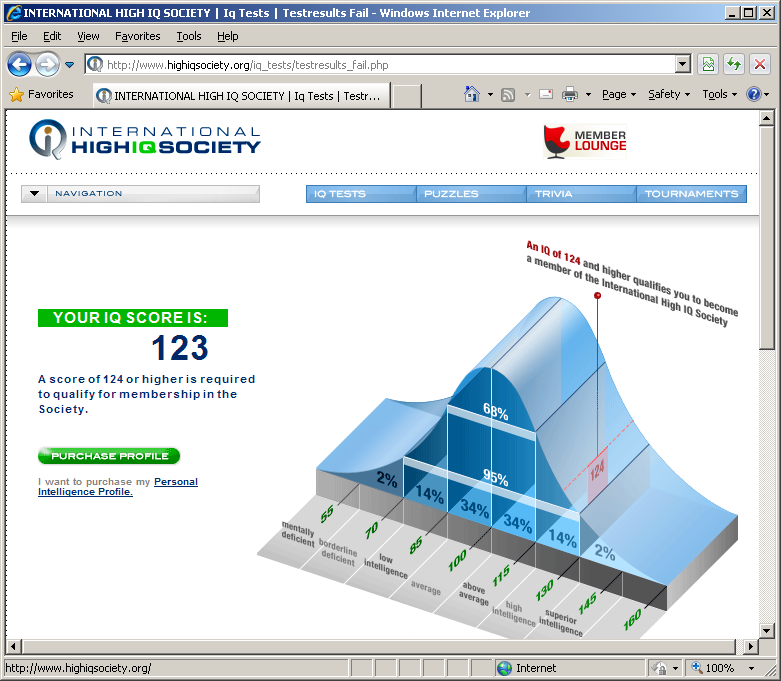This screenshot has width=781, height=681.
Task: Click the YOUR IQ SCORE IS green banner
Action: (133, 318)
